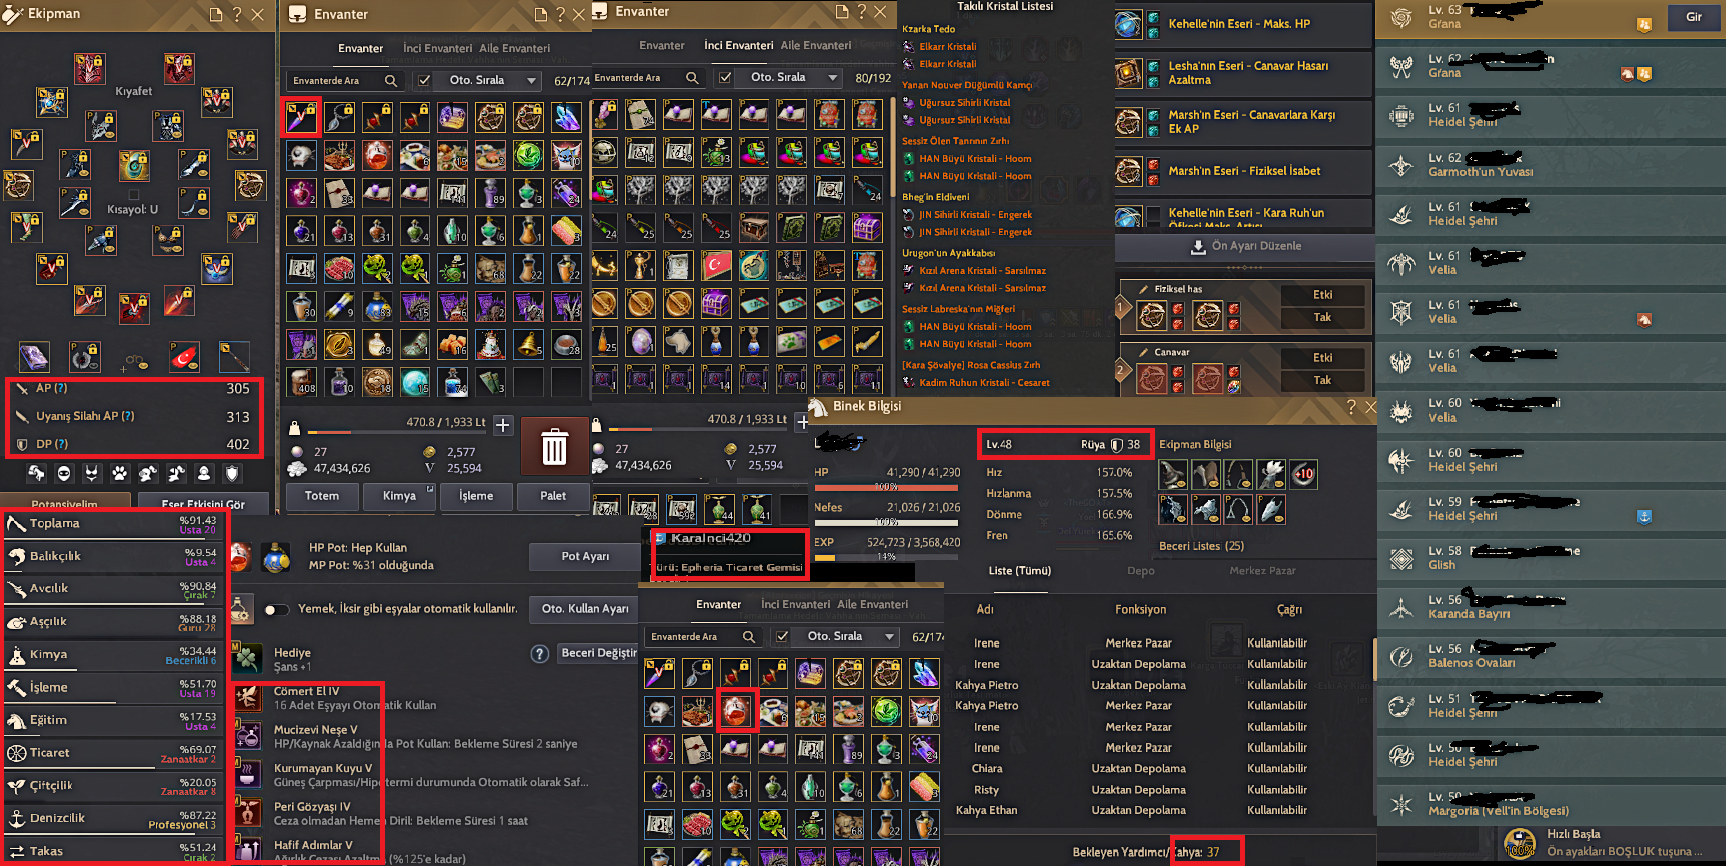
Task: Click the Gir button for the character
Action: click(1694, 17)
